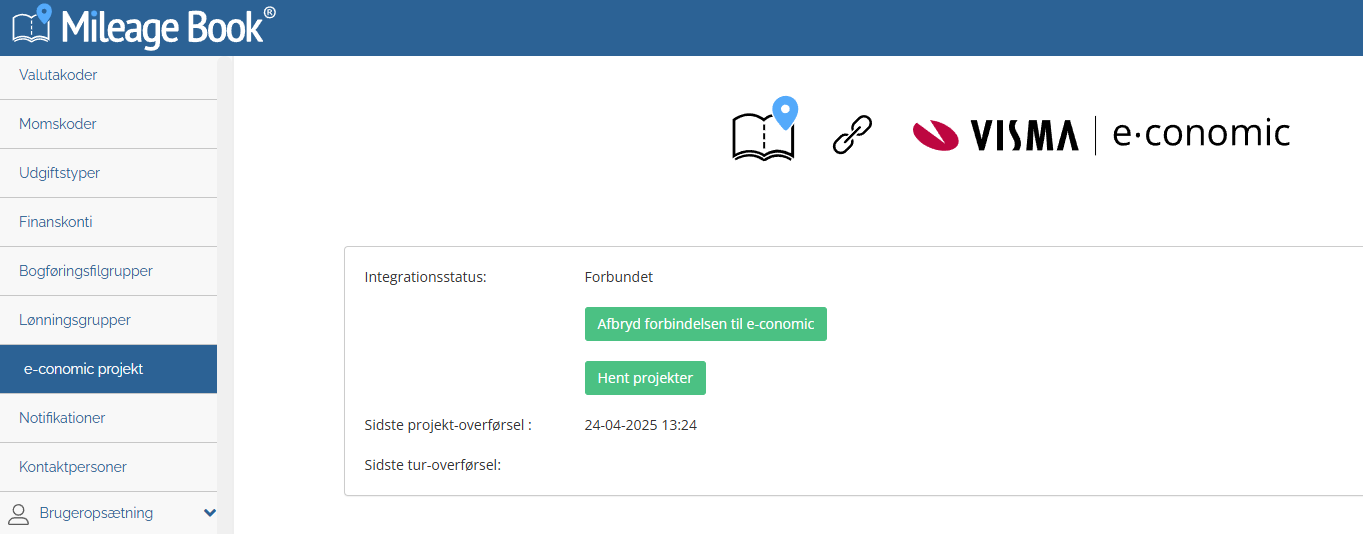The width and height of the screenshot is (1363, 534).
Task: Open Lønningsgrupper in the sidebar
Action: coord(108,320)
